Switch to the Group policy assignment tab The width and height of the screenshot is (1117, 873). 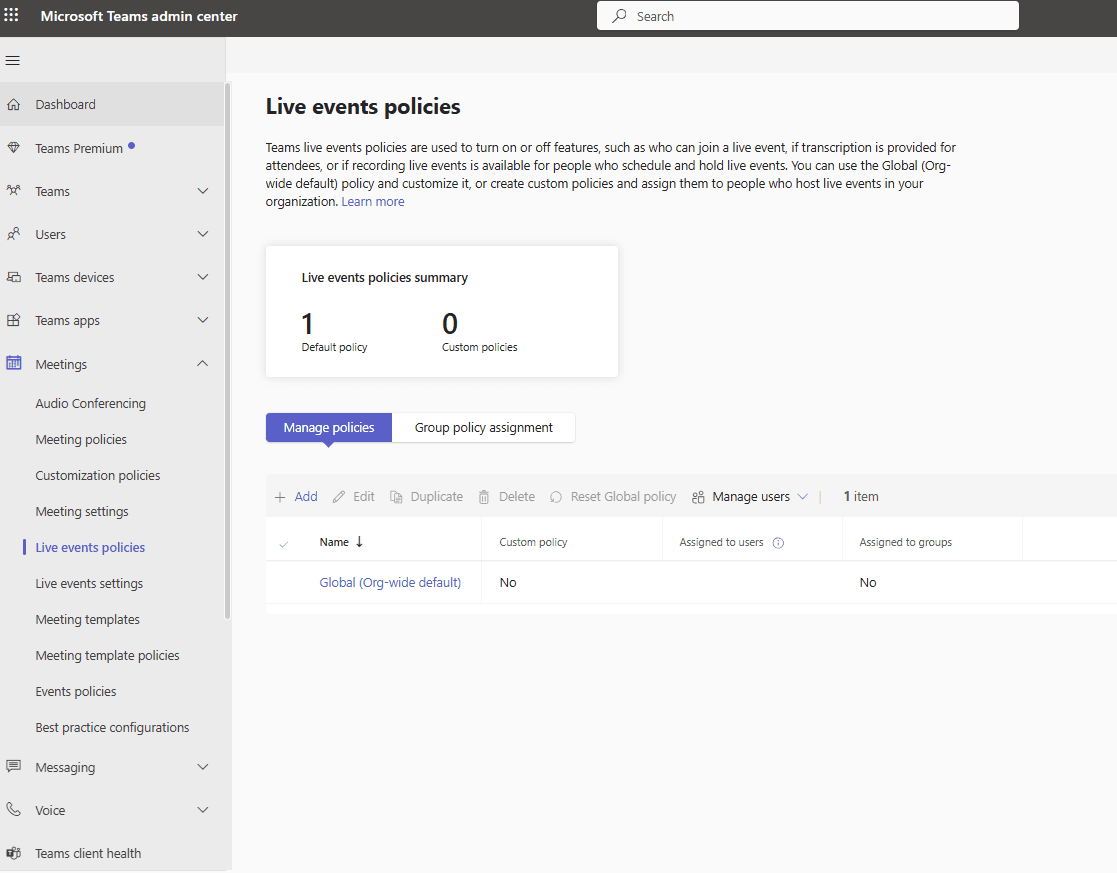coord(483,427)
